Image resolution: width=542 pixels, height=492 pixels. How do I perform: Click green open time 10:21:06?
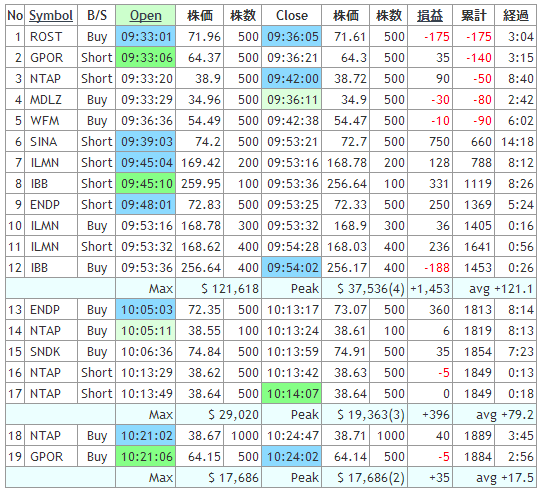(x=146, y=457)
